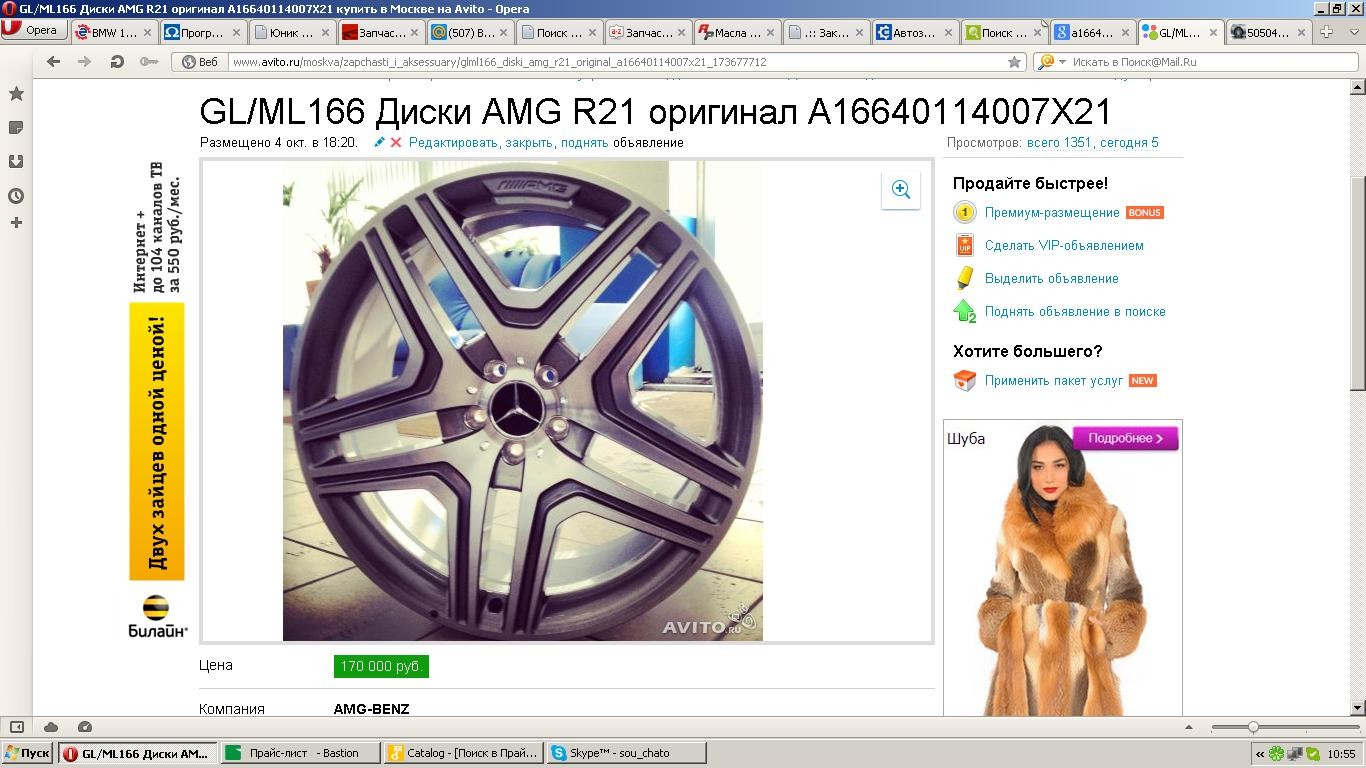The image size is (1366, 768).
Task: Click the red X delete-listing icon
Action: 396,143
